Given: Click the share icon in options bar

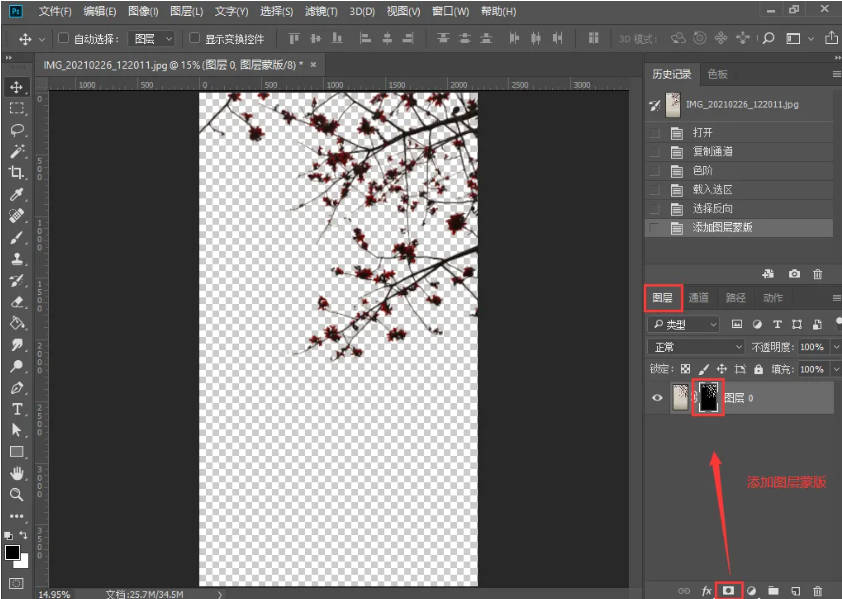Looking at the screenshot, I should 831,38.
